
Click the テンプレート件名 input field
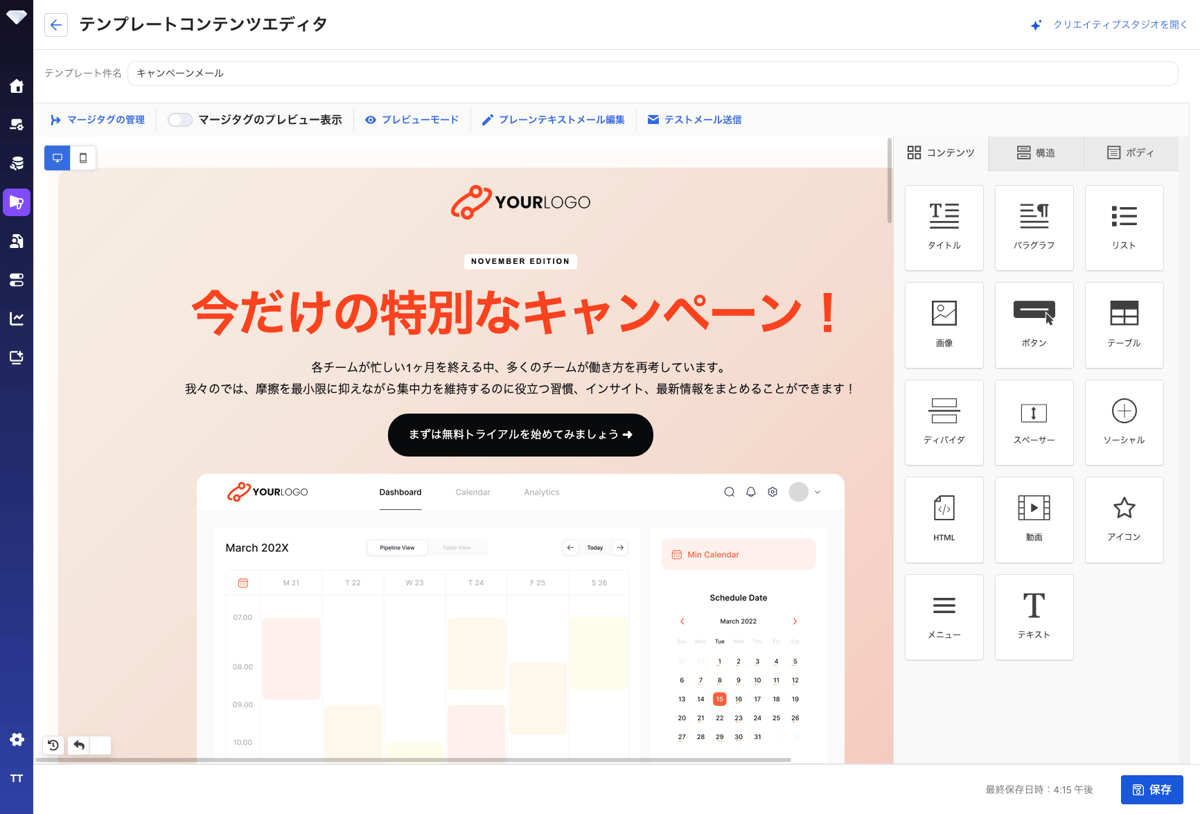(653, 73)
